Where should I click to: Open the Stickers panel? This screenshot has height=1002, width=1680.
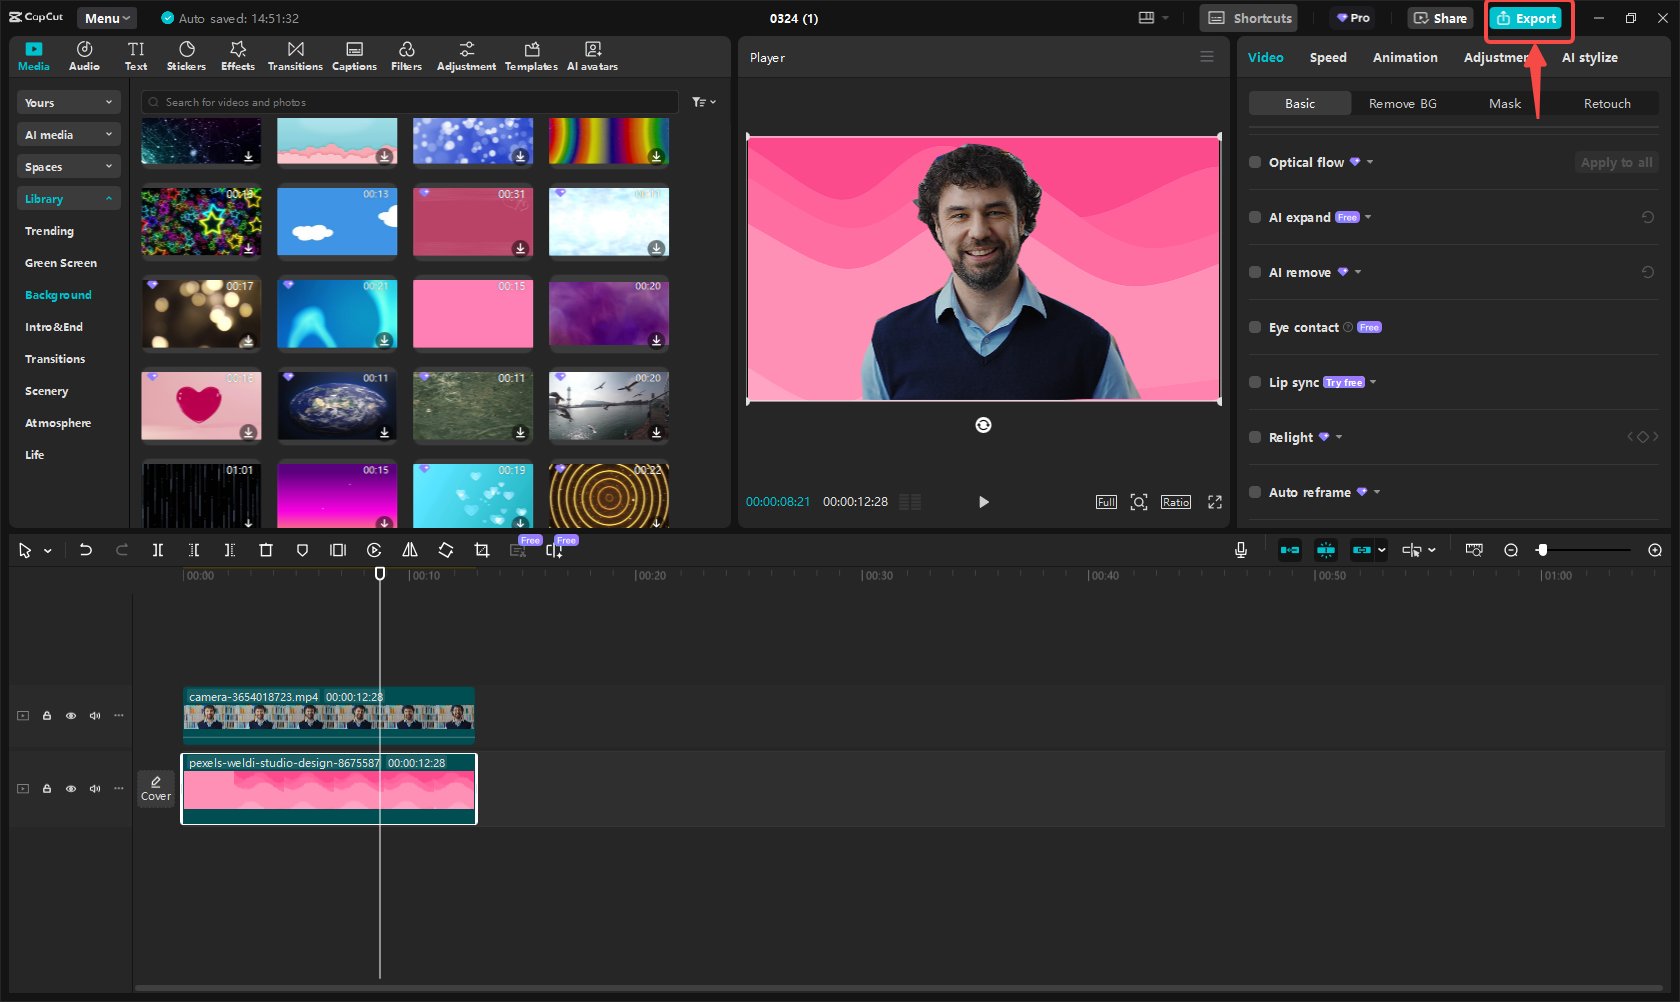[x=186, y=55]
